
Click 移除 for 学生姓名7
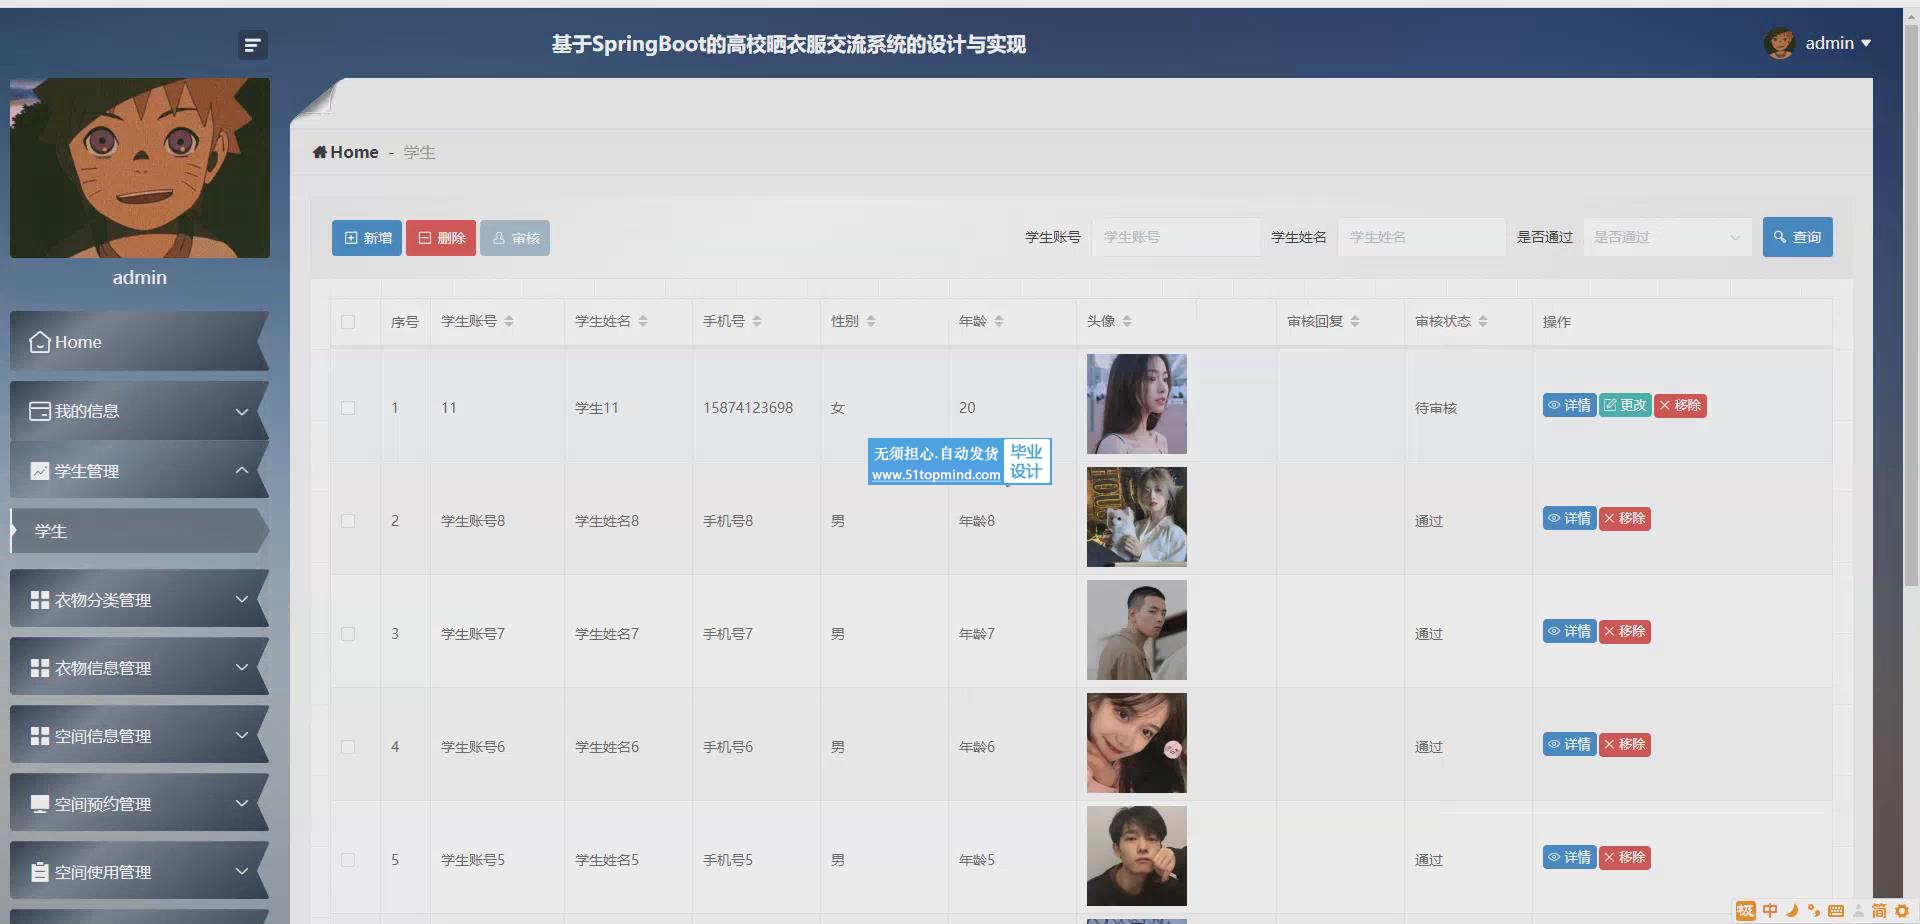pyautogui.click(x=1624, y=631)
